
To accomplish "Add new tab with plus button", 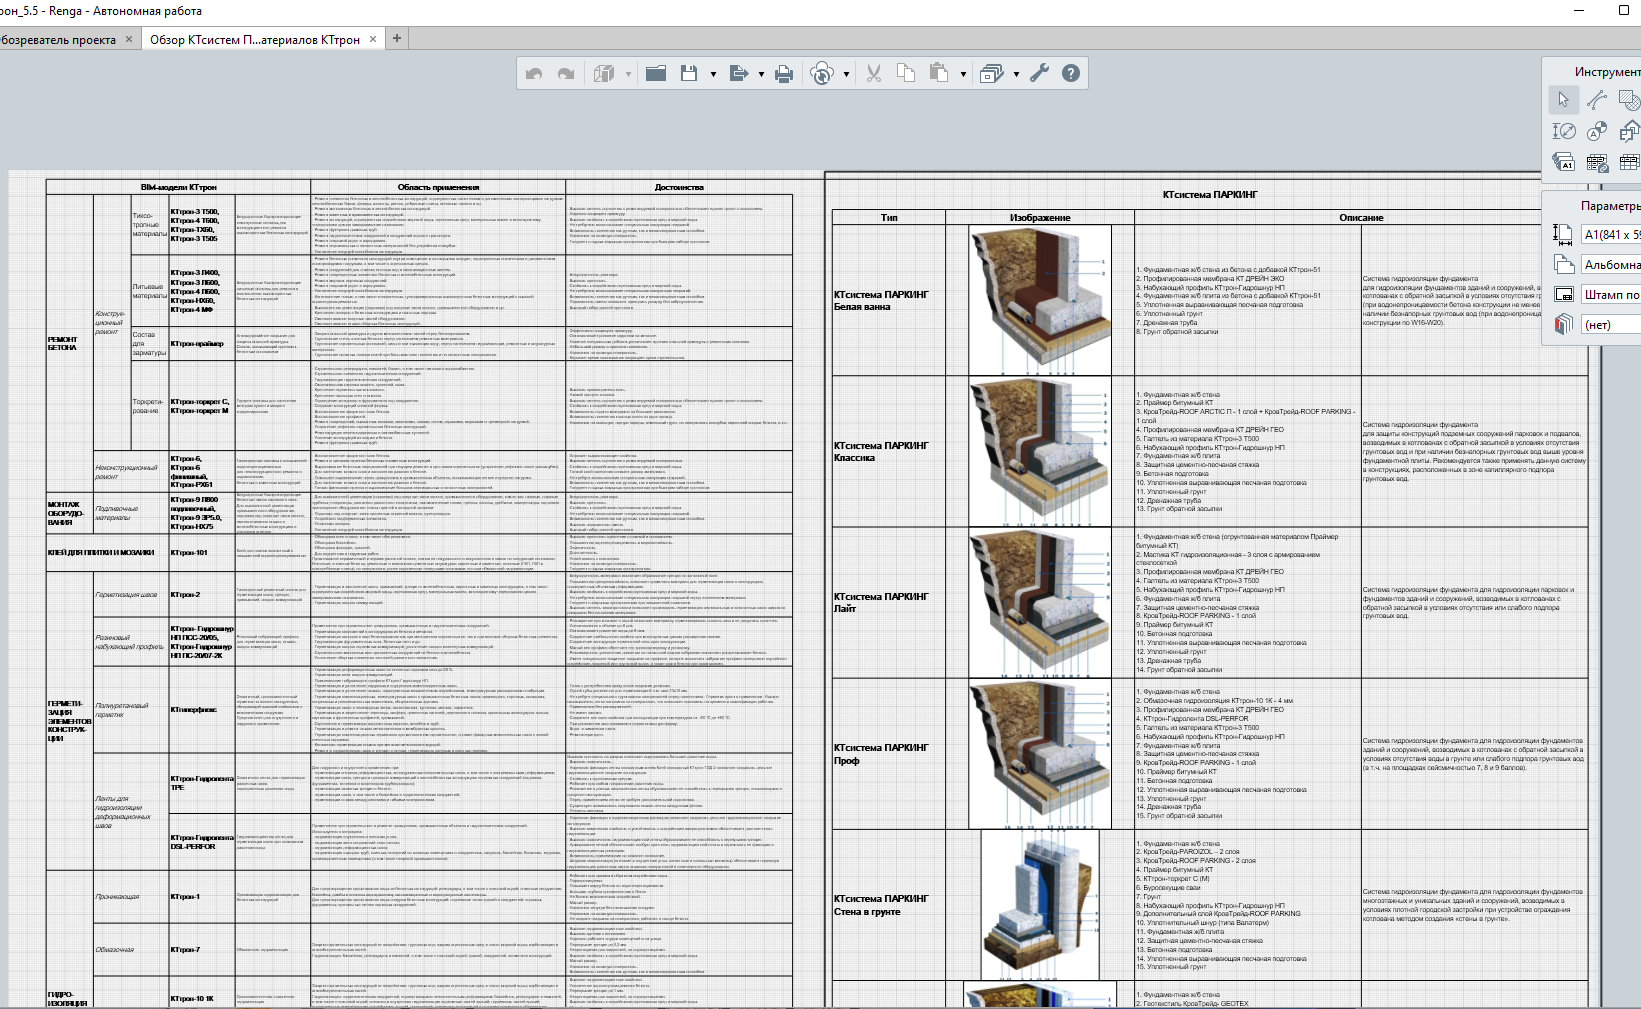I will tap(397, 38).
